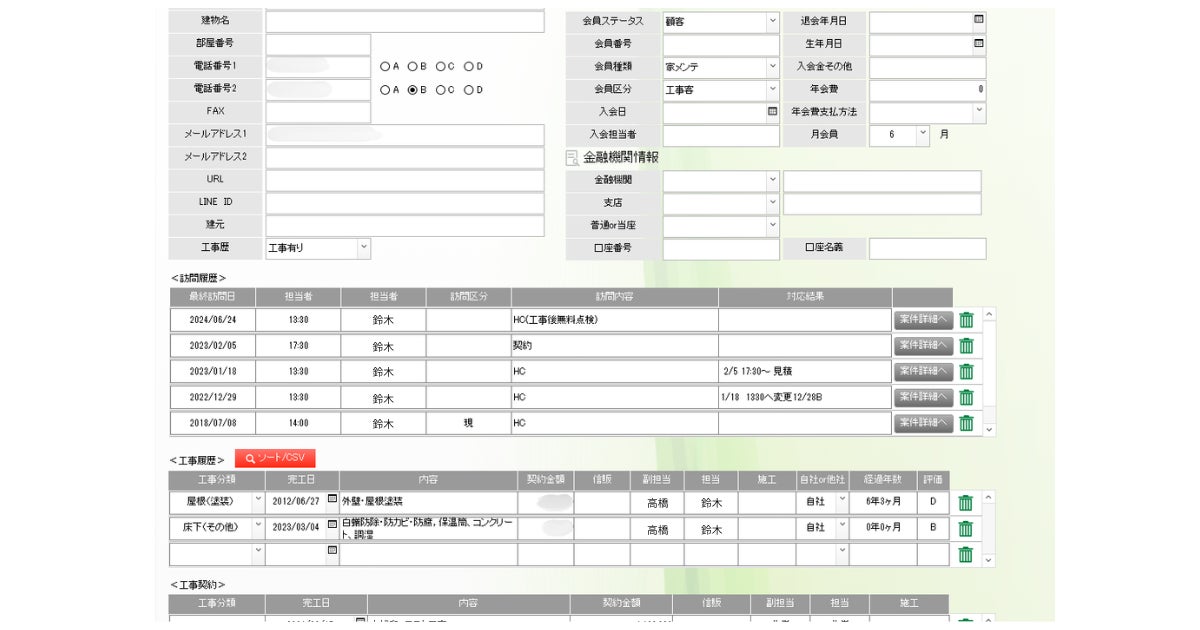Delete the 2023/02/05 visit row via trash icon

[x=966, y=346]
